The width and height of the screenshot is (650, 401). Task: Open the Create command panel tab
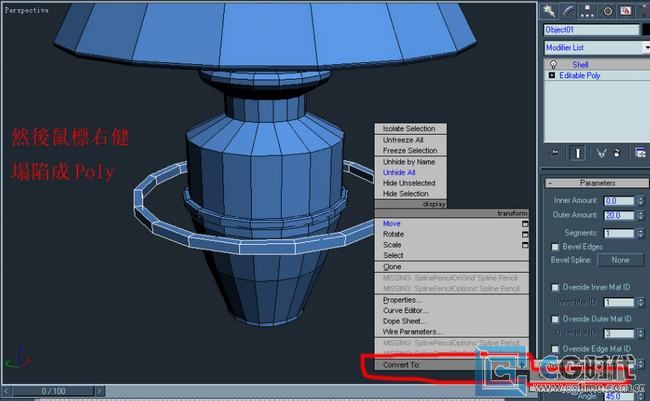[549, 11]
